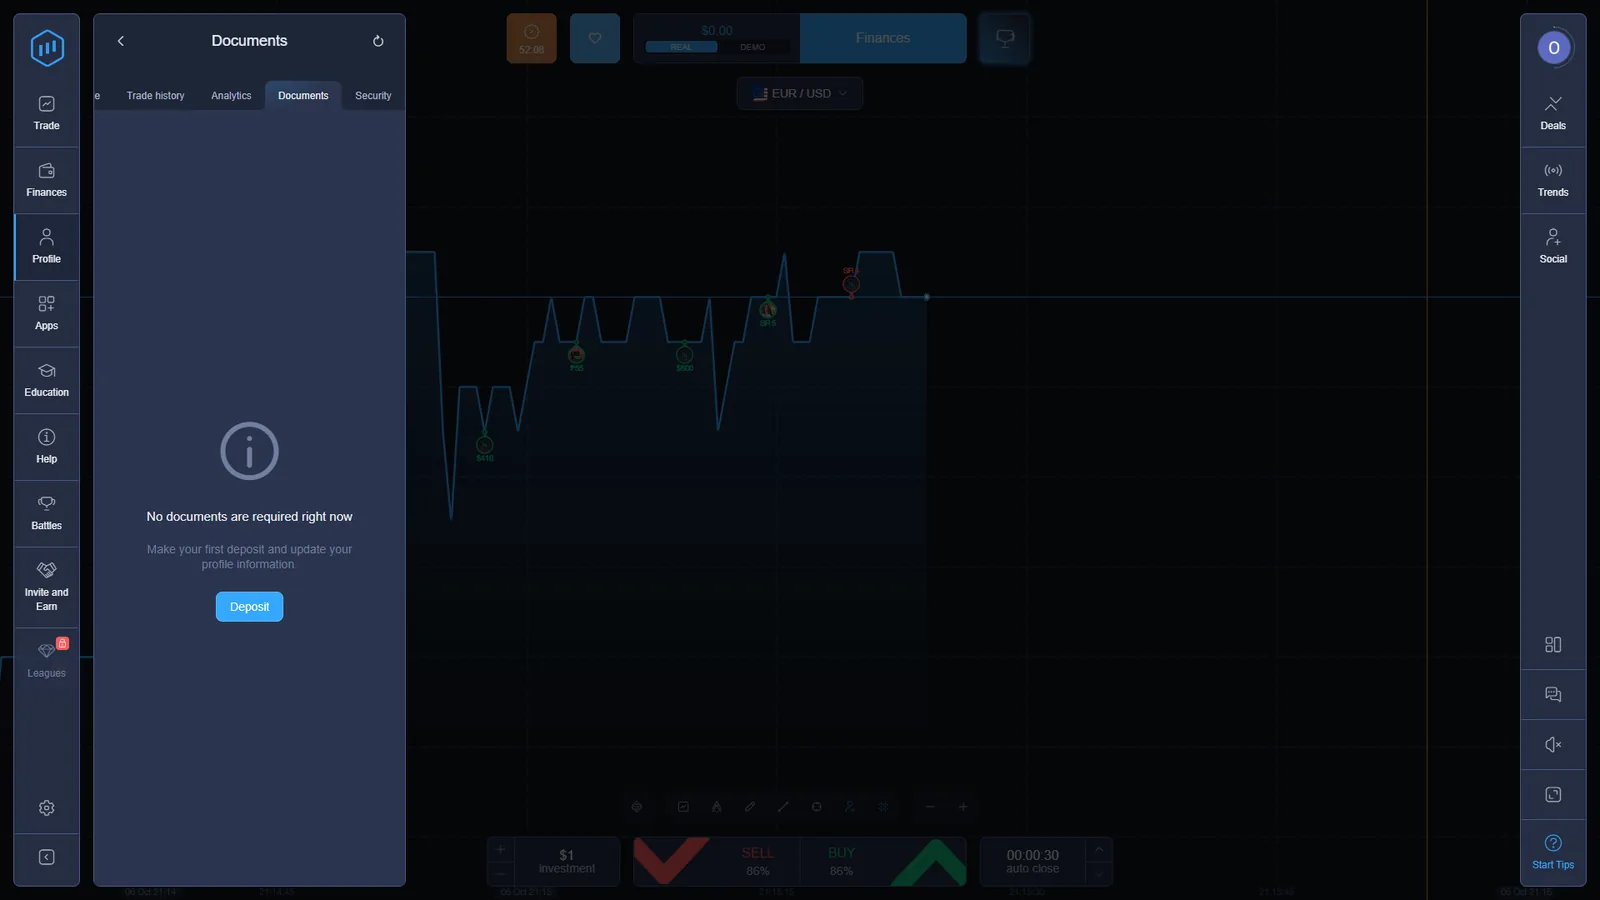Open the Apps sidebar item
1600x900 pixels.
(46, 314)
